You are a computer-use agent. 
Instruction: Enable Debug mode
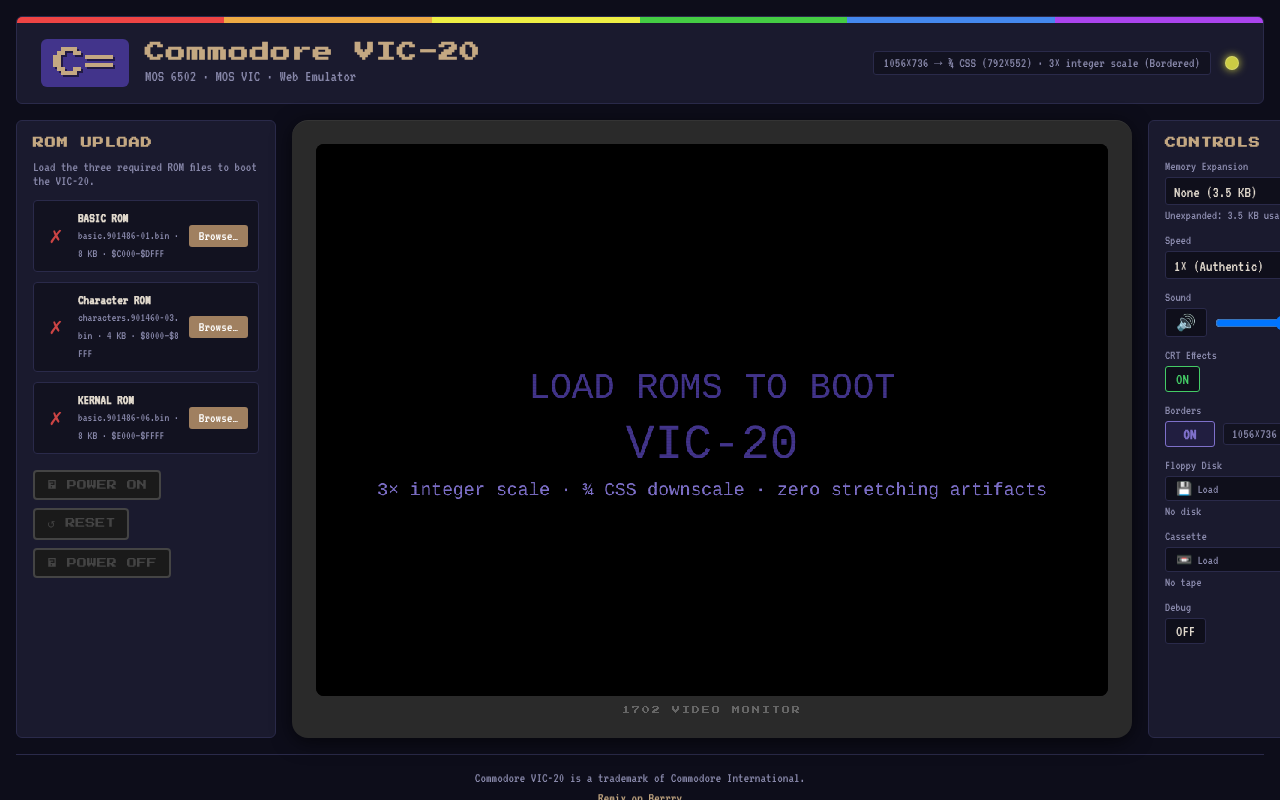pyautogui.click(x=1185, y=631)
